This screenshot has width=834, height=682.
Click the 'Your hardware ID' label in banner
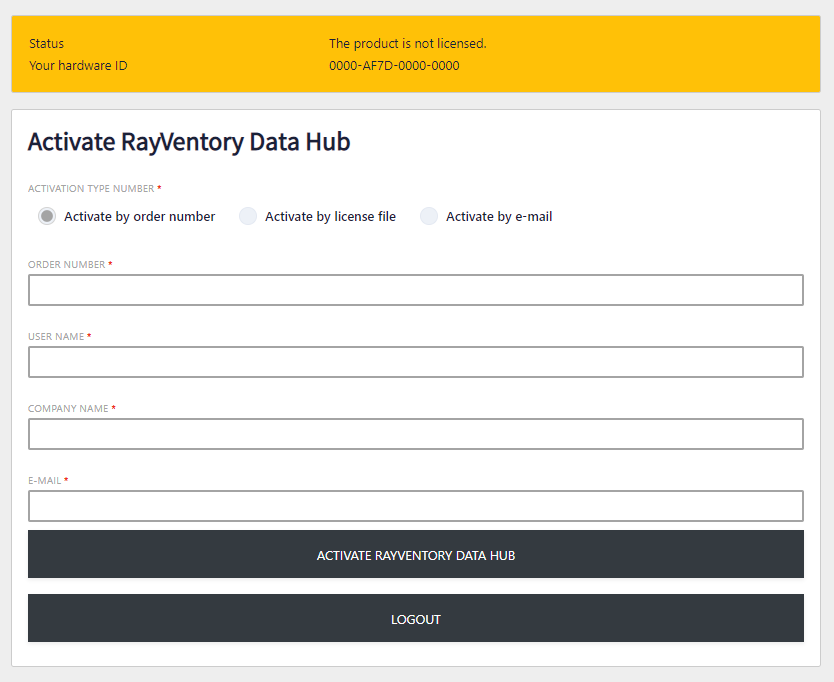click(x=78, y=66)
